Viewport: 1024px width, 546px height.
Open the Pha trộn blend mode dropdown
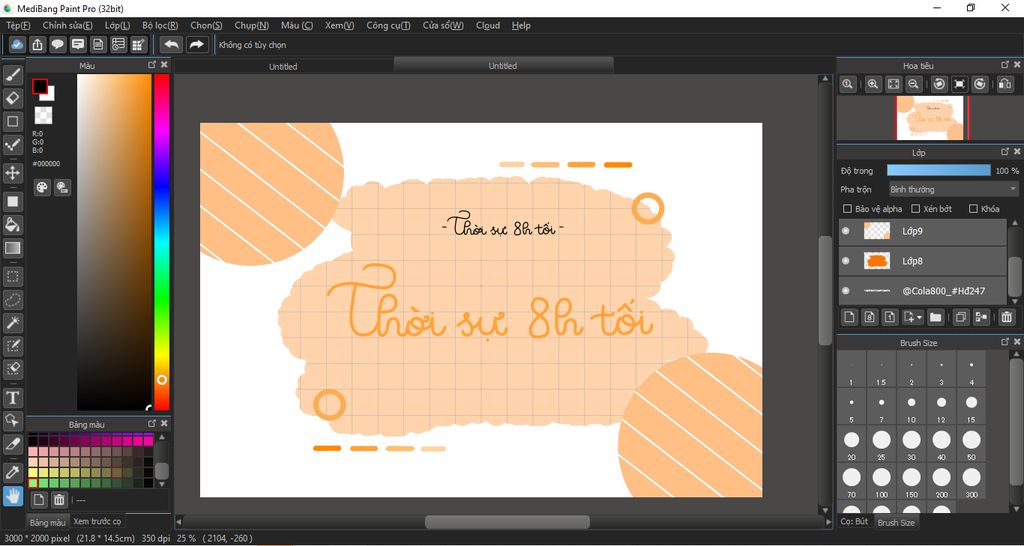pyautogui.click(x=953, y=189)
